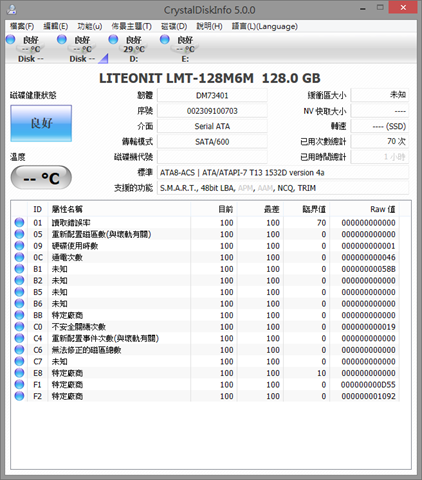
Task: Maximize the CrystalDiskInfo window
Action: [380, 8]
